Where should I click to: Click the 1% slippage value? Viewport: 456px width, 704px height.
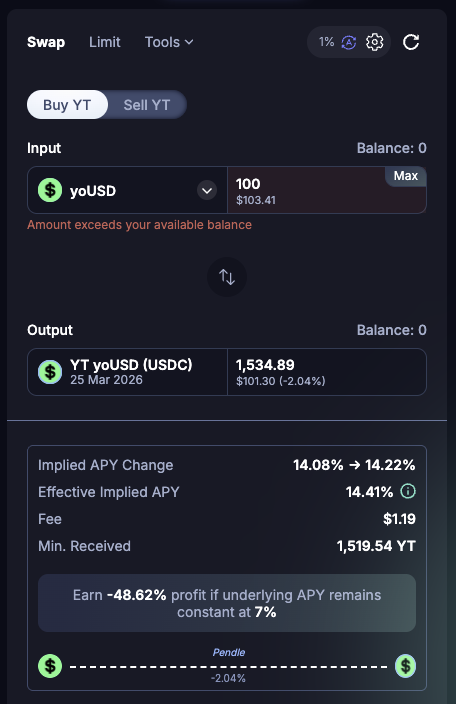tap(326, 42)
